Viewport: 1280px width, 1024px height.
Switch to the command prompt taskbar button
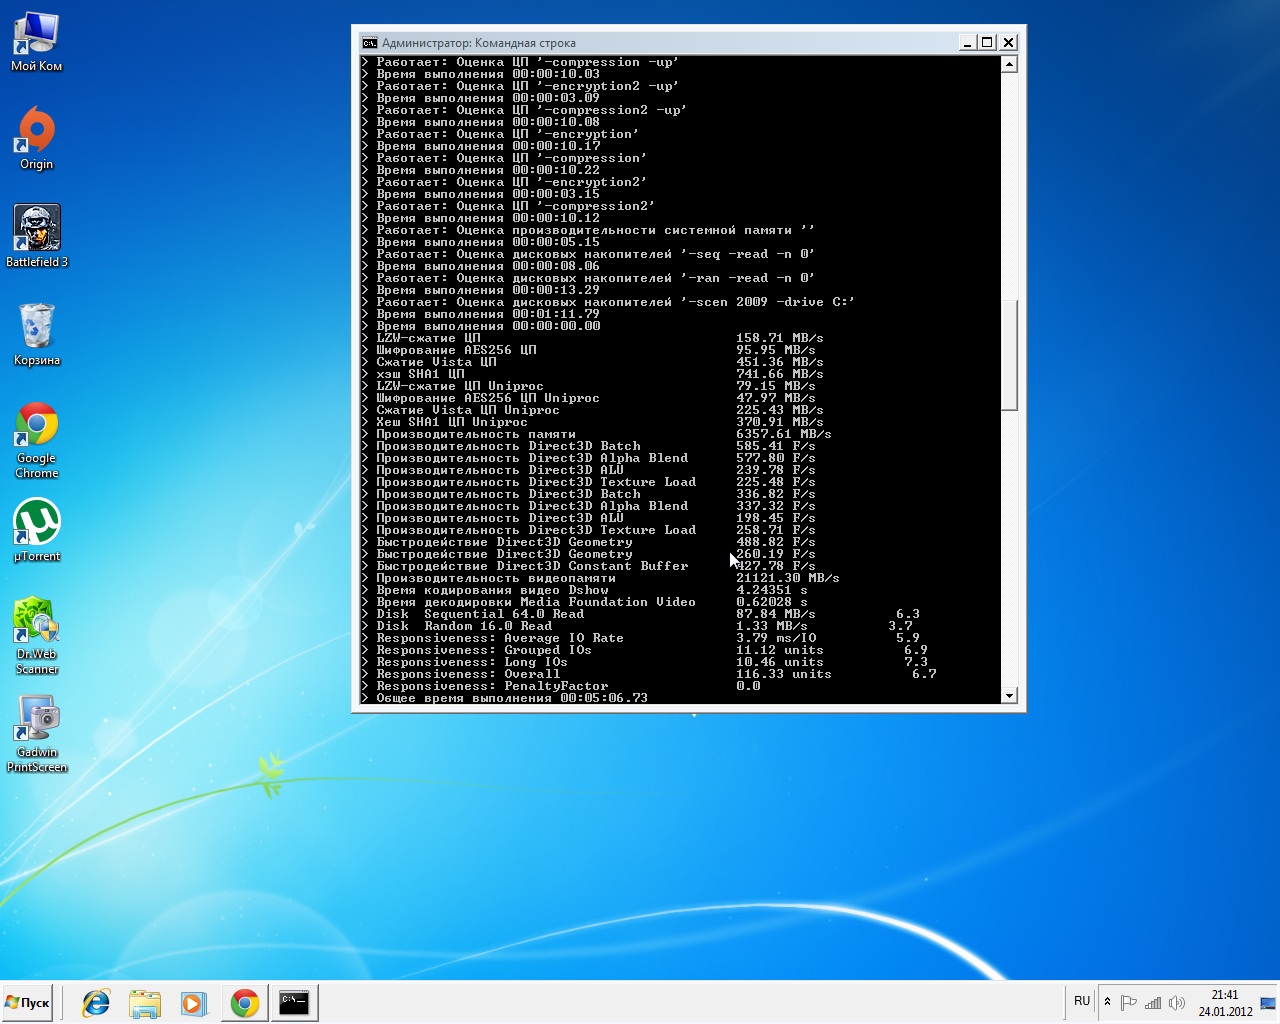coord(294,1003)
